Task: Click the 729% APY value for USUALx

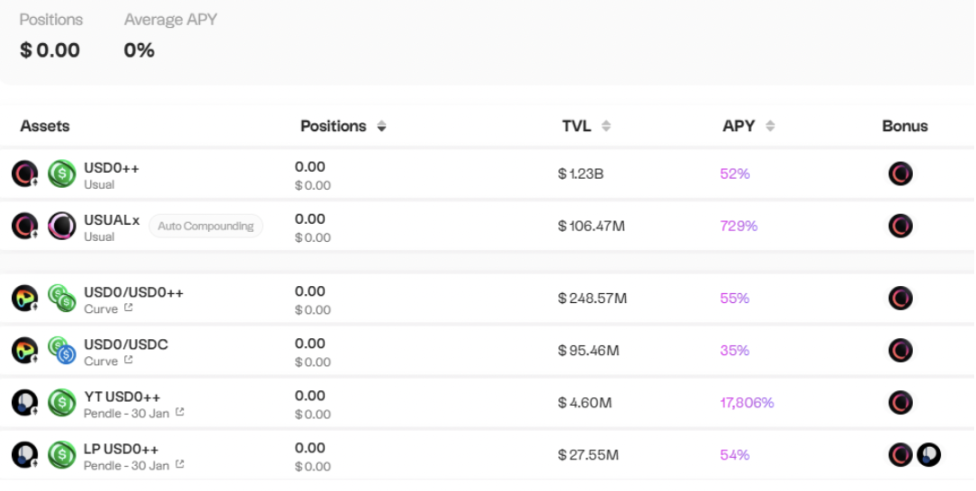Action: pos(738,226)
